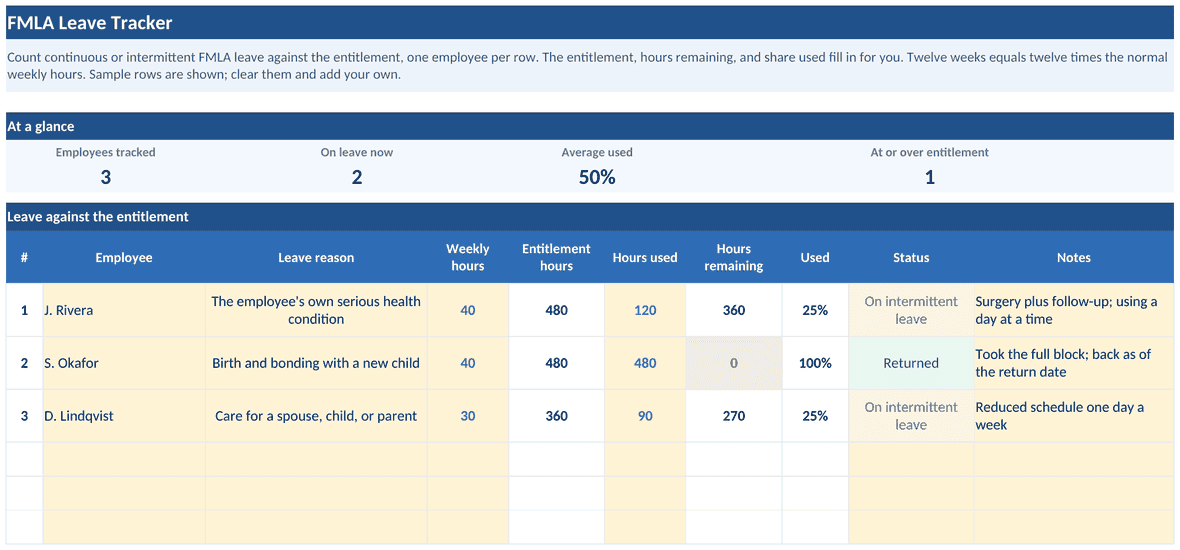Select row number 1 cell
Screen dimensions: 1180x550
click(25, 310)
